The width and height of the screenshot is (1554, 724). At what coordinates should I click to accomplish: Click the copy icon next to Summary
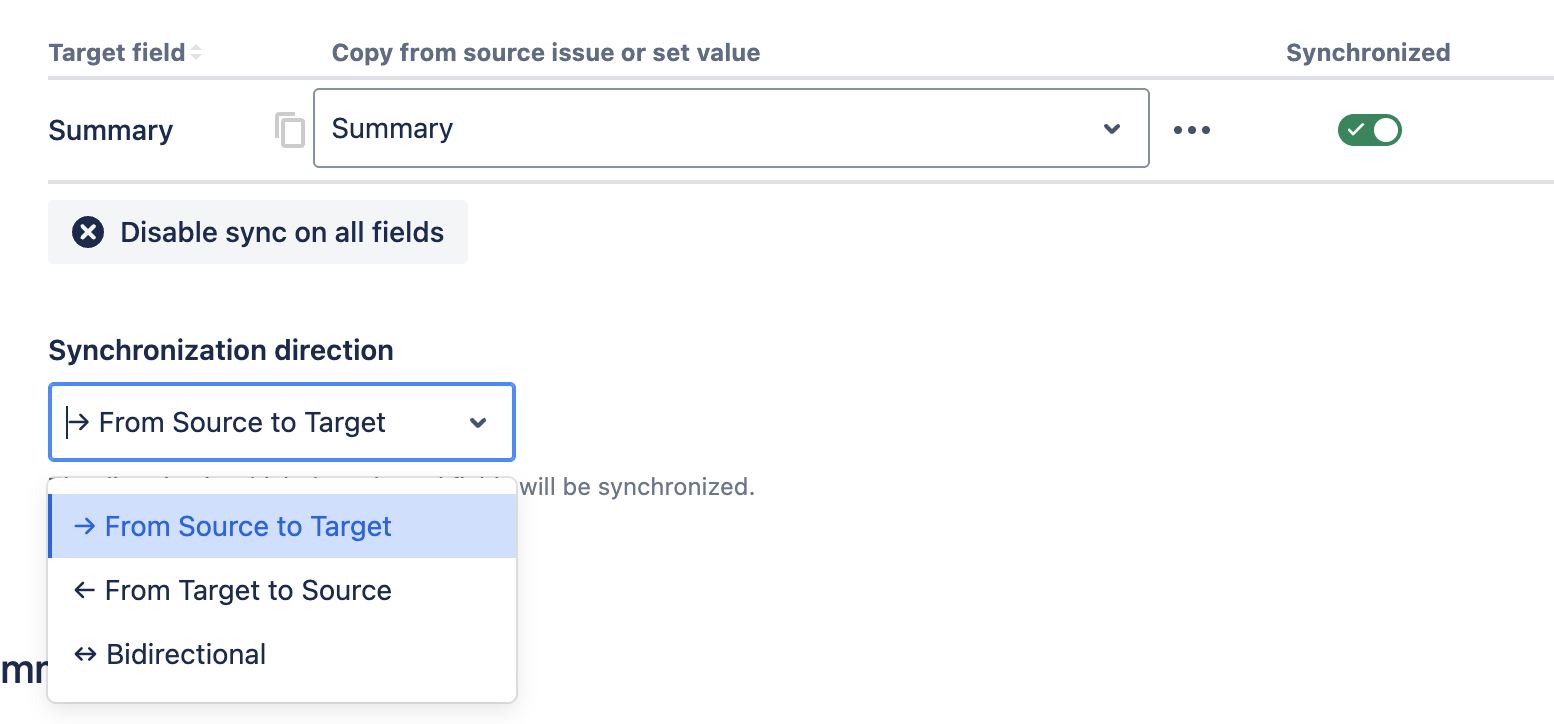[290, 130]
